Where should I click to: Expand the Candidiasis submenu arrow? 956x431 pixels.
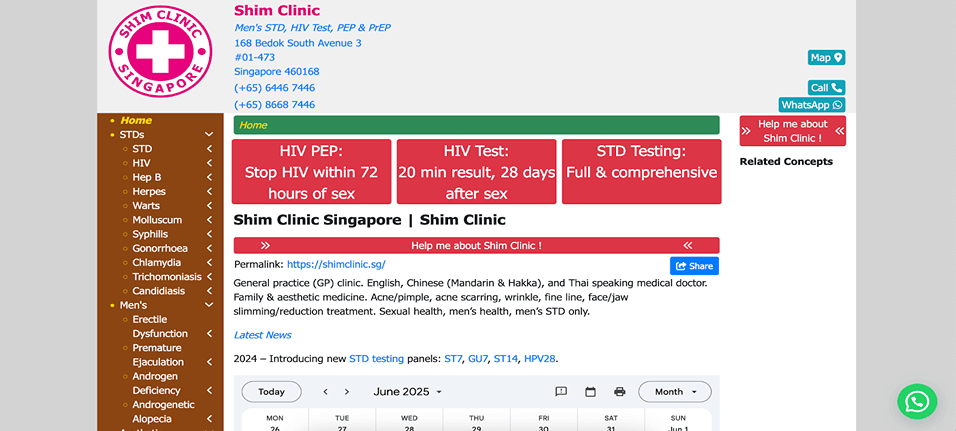pyautogui.click(x=209, y=291)
